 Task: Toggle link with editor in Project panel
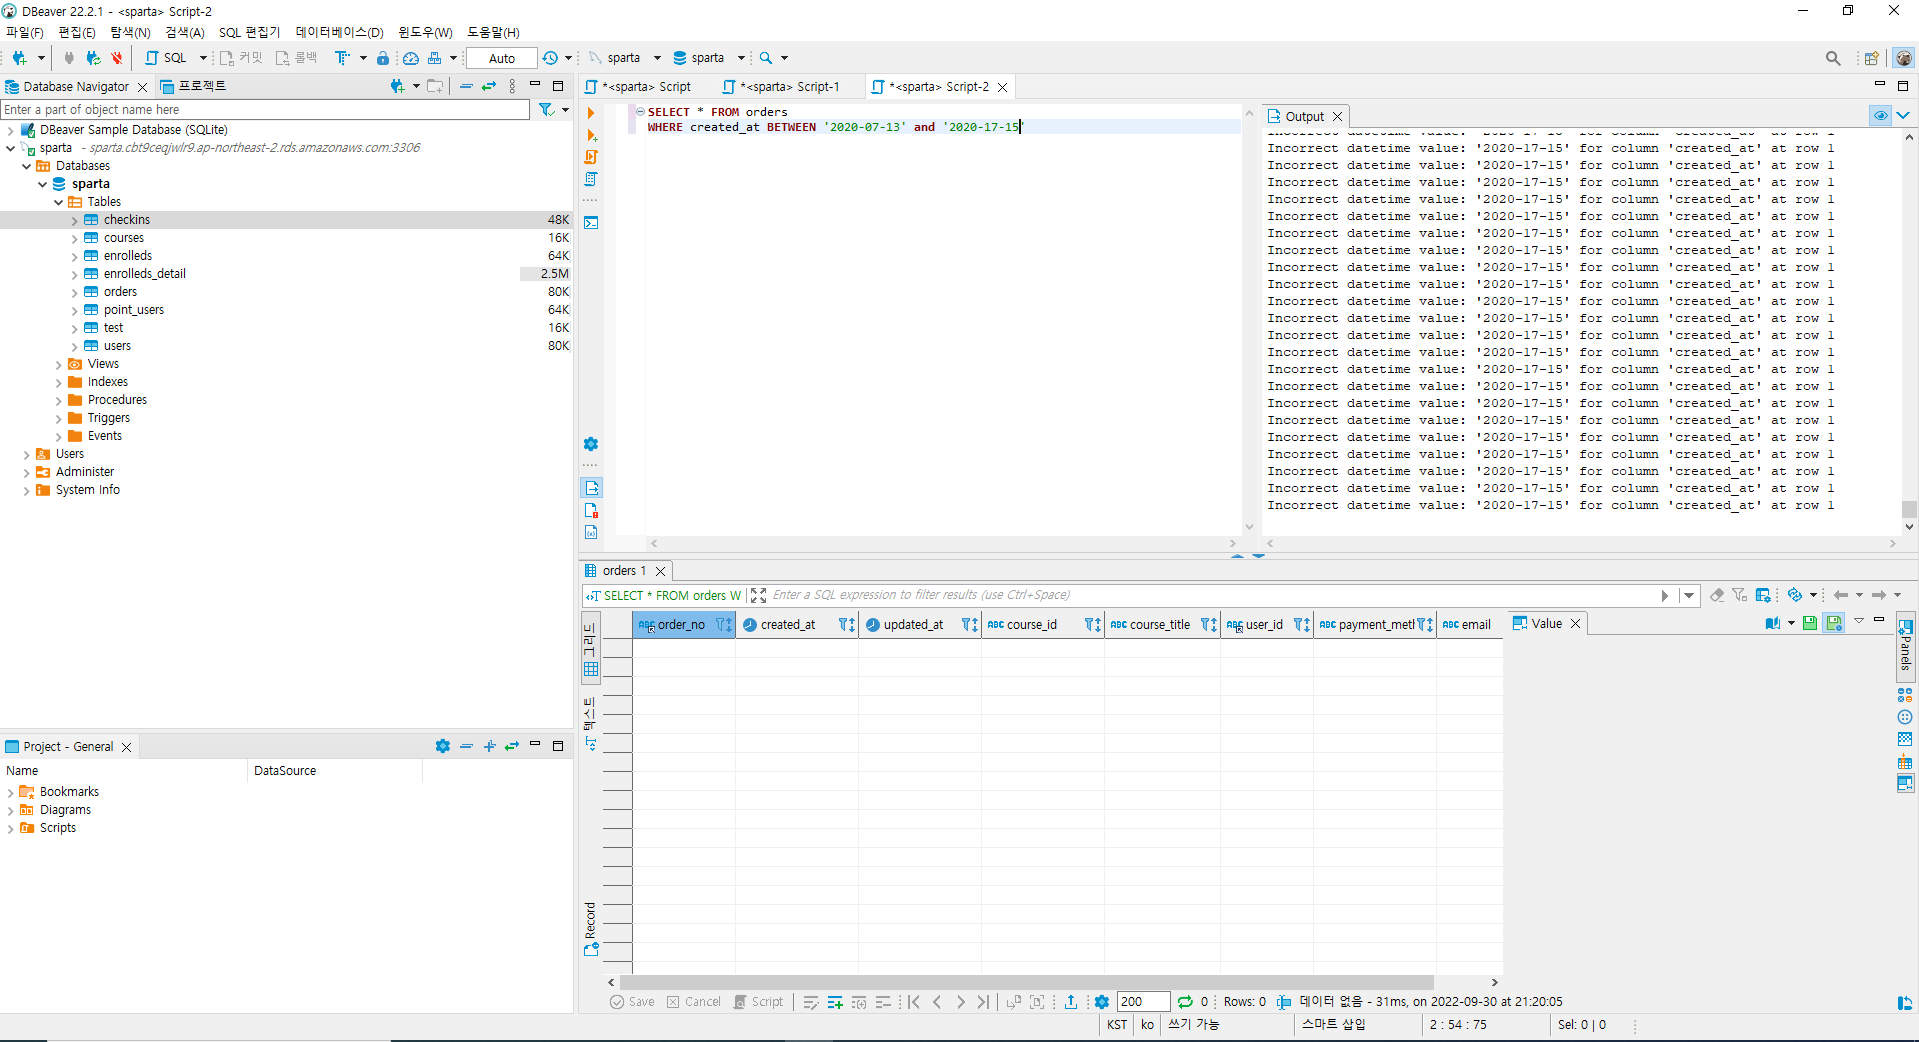tap(512, 746)
